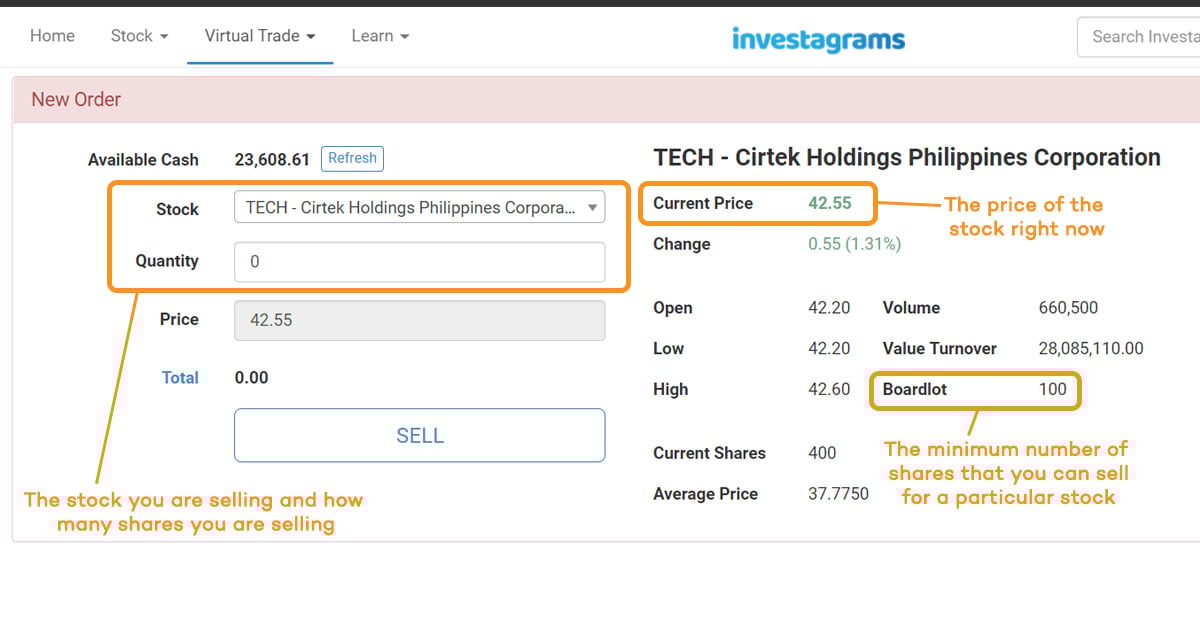Expand the Learn menu
This screenshot has height=630, width=1200.
[x=380, y=36]
